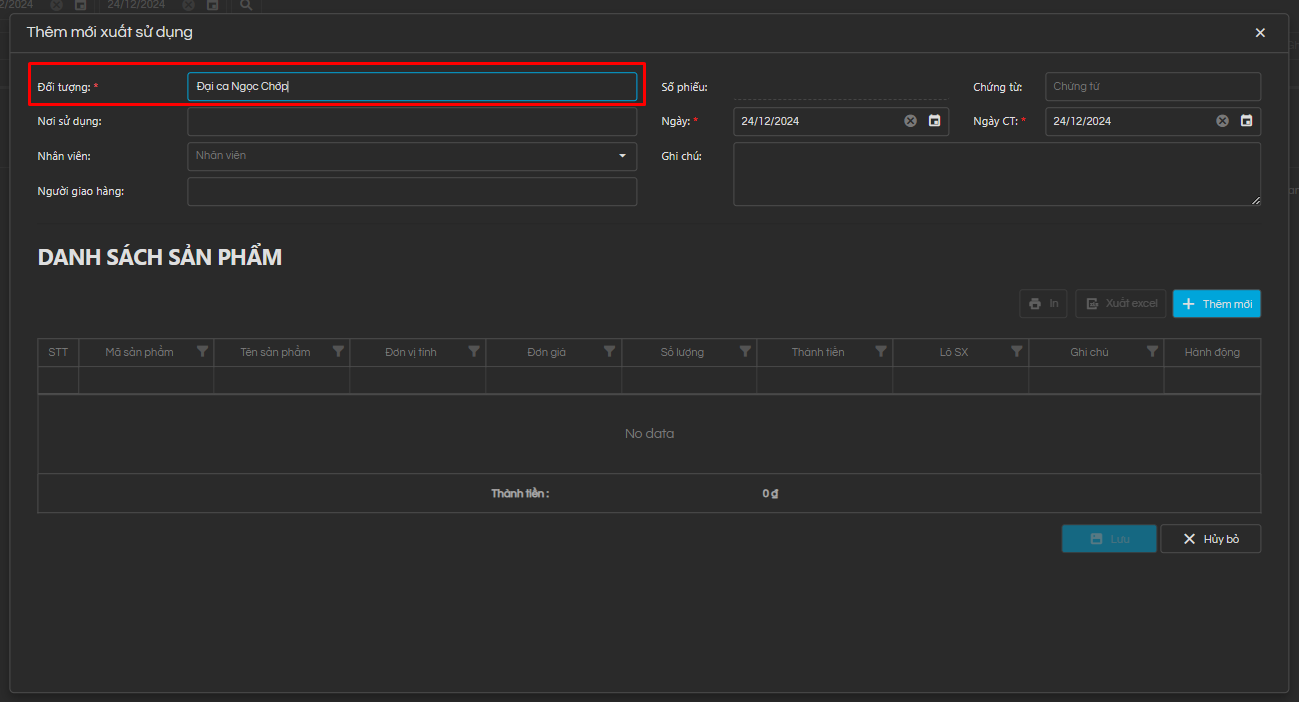Image resolution: width=1299 pixels, height=702 pixels.
Task: Filter the Đơn giá column
Action: pyautogui.click(x=610, y=352)
